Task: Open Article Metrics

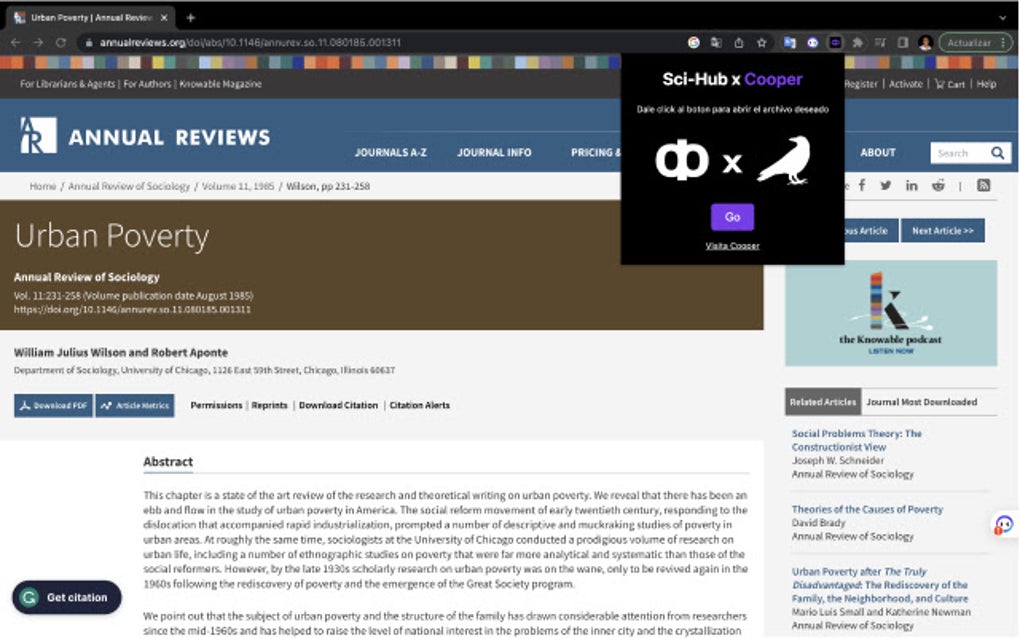Action: (135, 406)
